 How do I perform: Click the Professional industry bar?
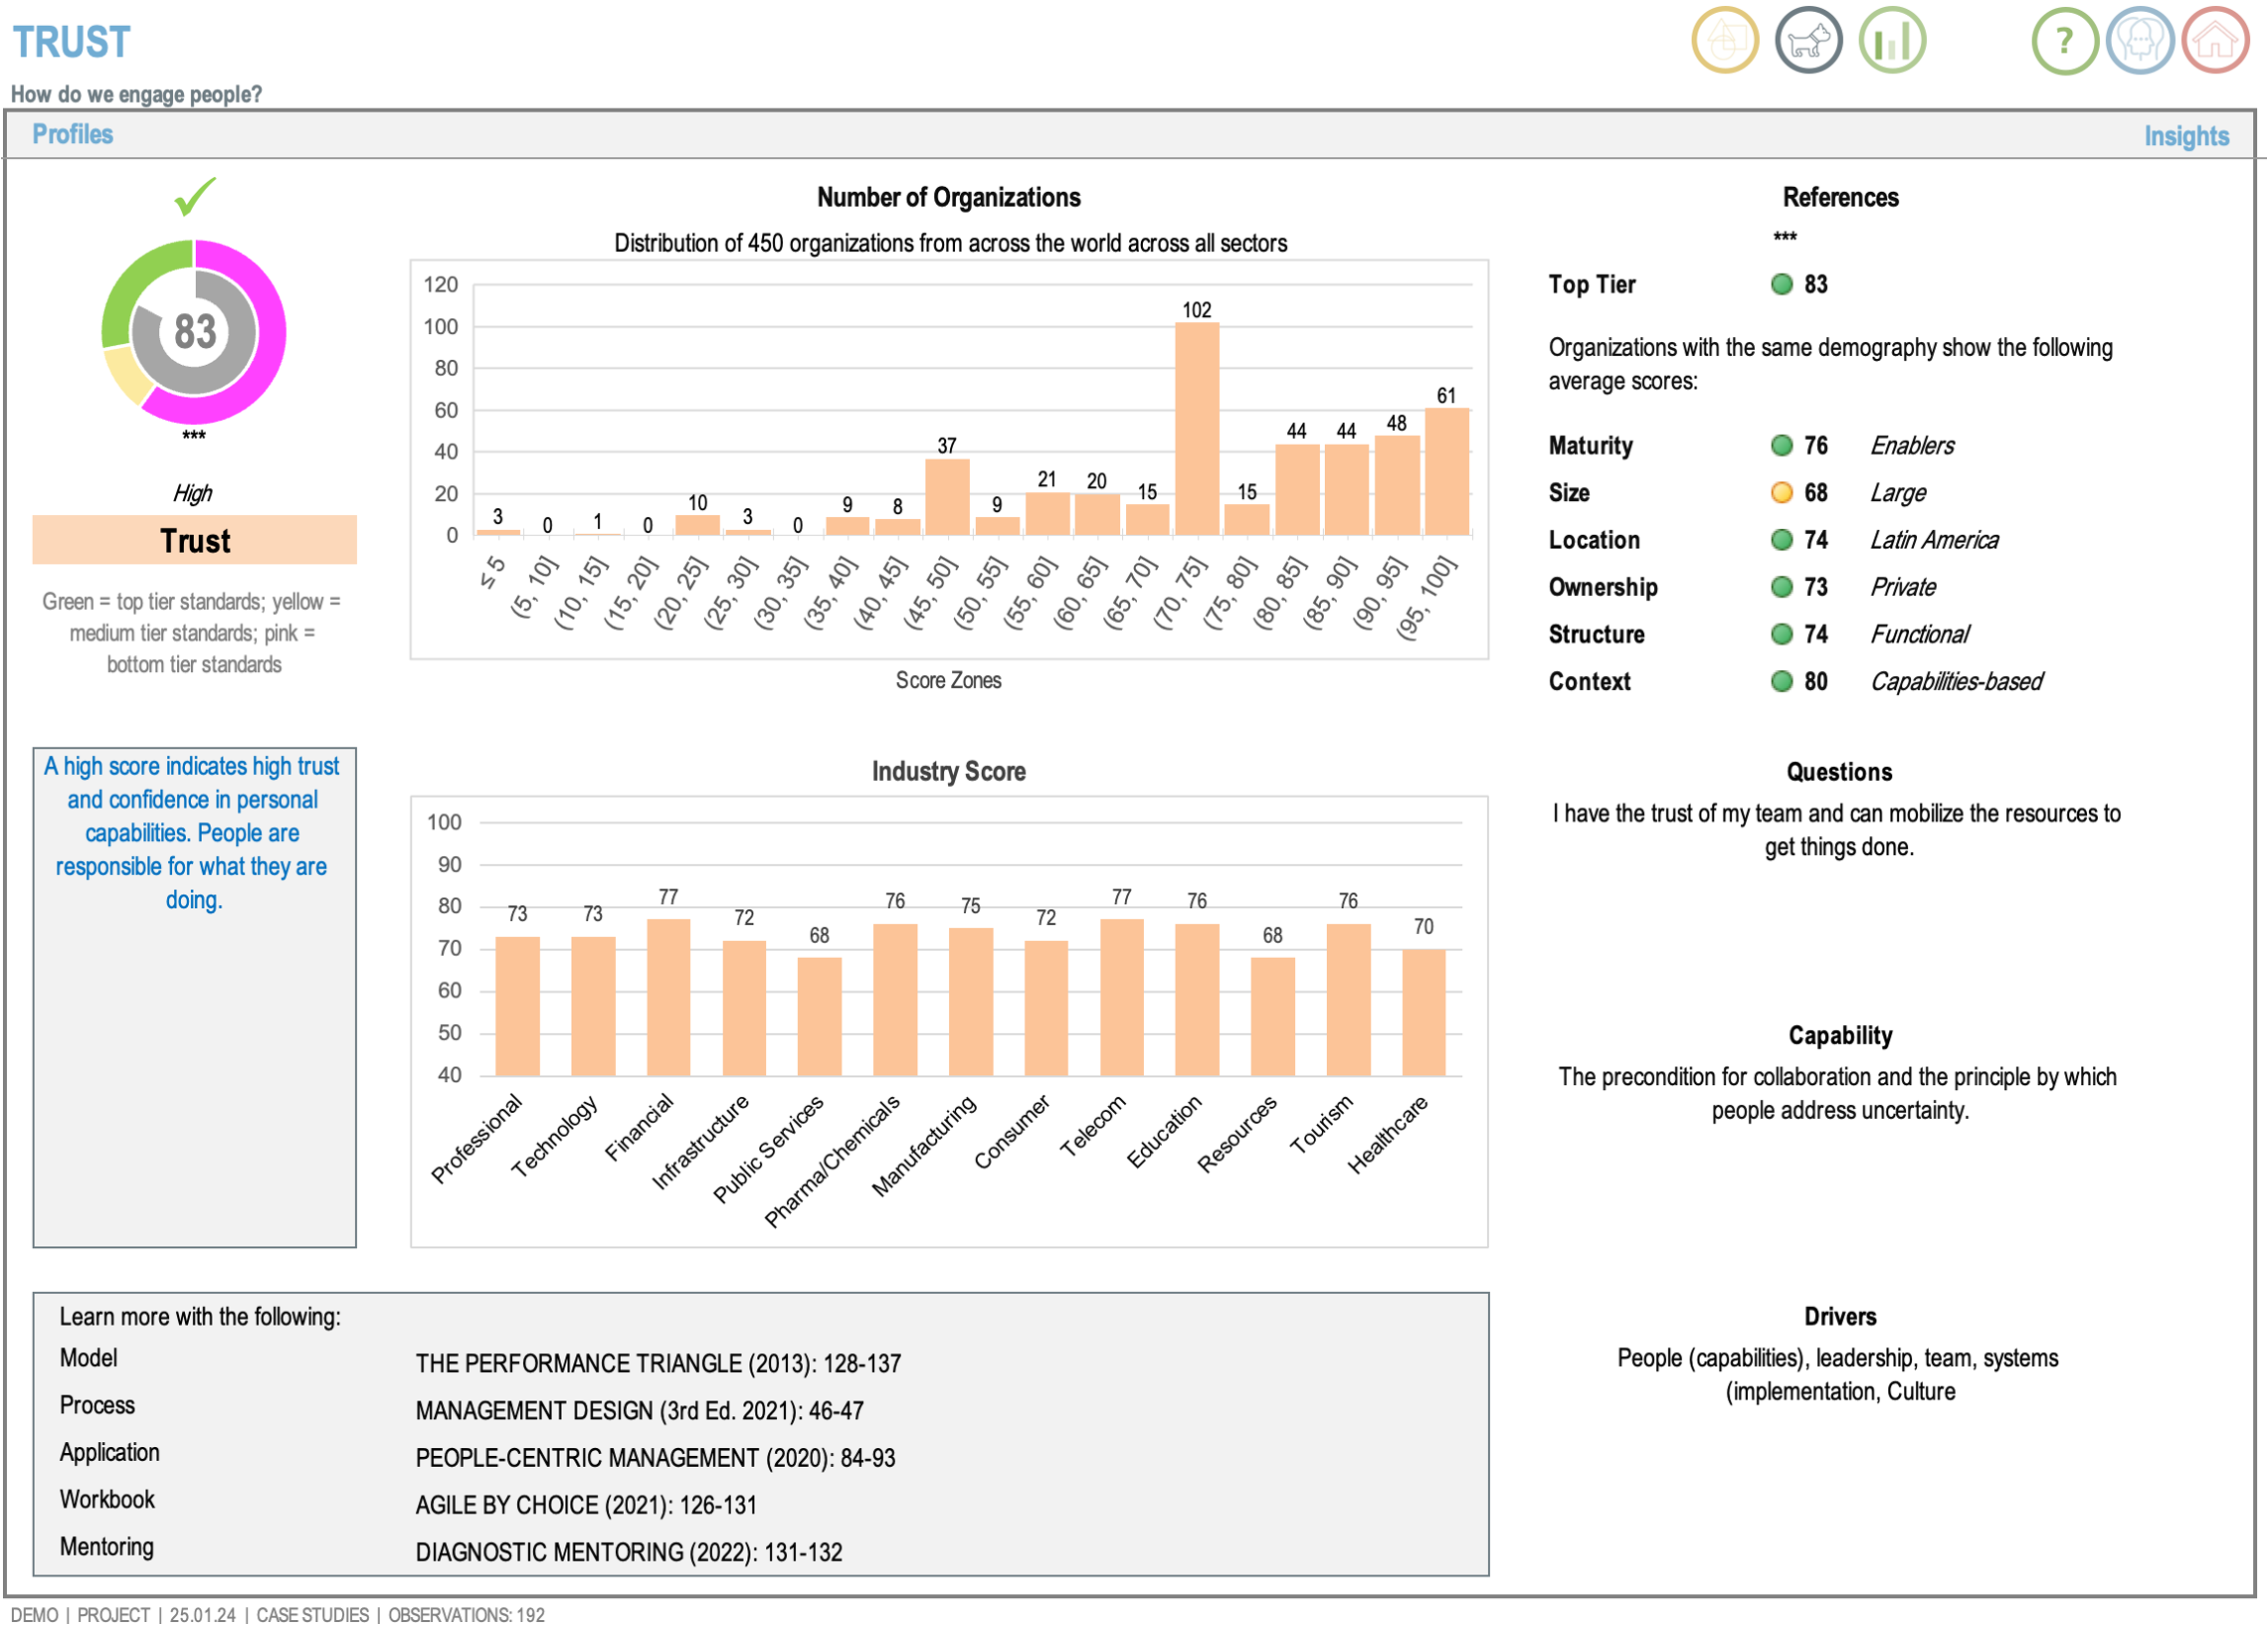[517, 1007]
